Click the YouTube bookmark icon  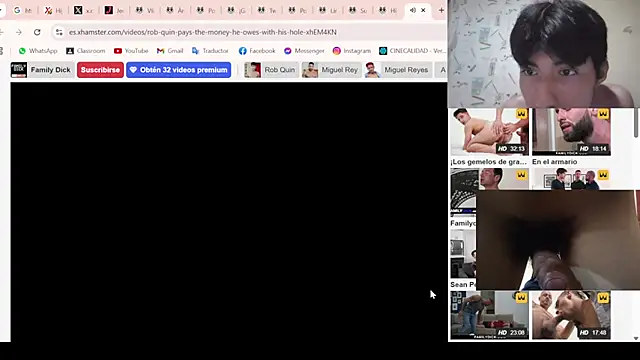(x=118, y=51)
